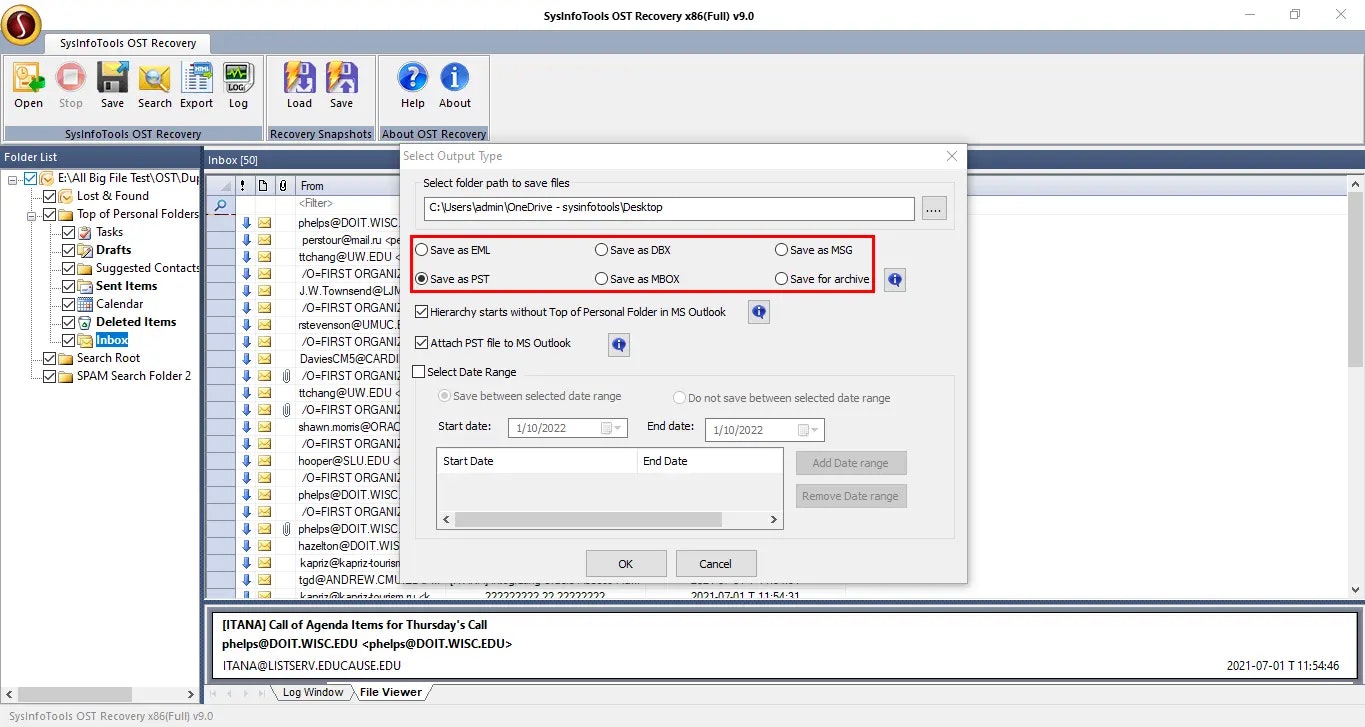
Task: Save a recovery snapshot
Action: point(342,85)
